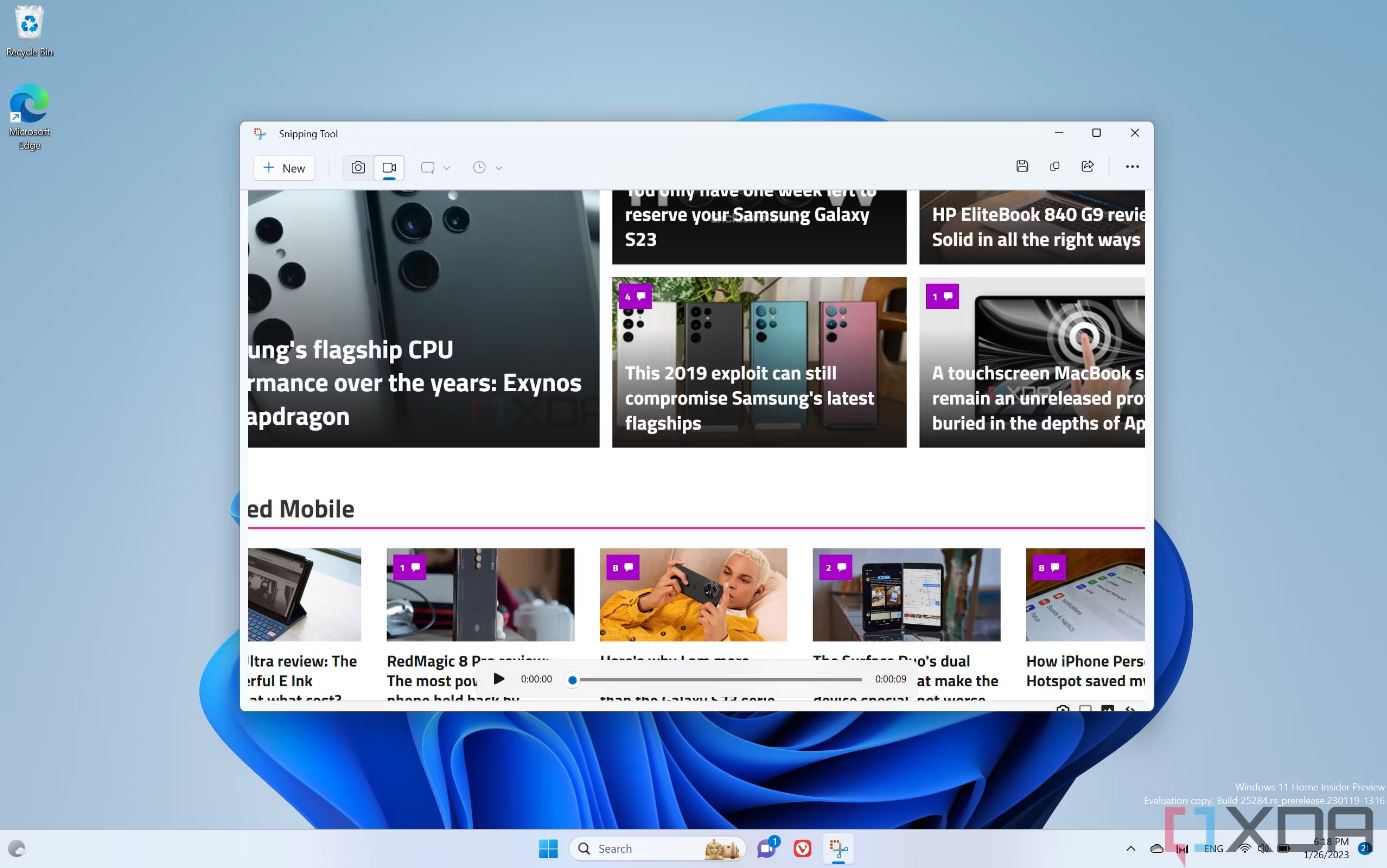The height and width of the screenshot is (868, 1387).
Task: Click Snipping Tool icon in taskbar
Action: tap(838, 849)
